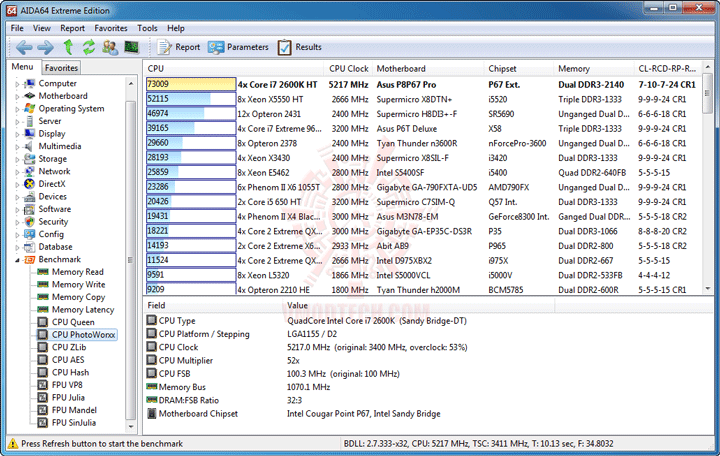Go back with the Back arrow icon
Image resolution: width=720 pixels, height=456 pixels.
coord(24,47)
